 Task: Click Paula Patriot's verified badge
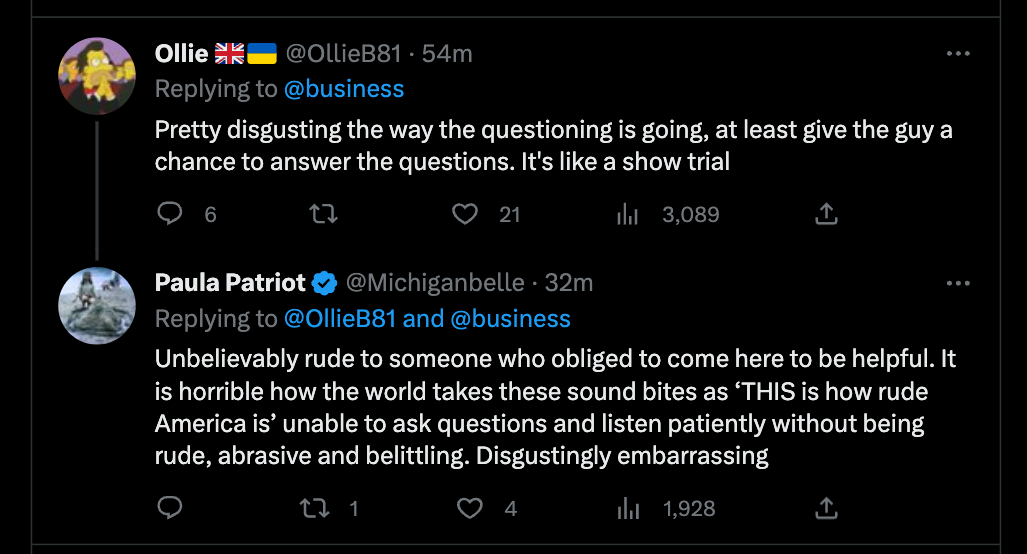[324, 284]
